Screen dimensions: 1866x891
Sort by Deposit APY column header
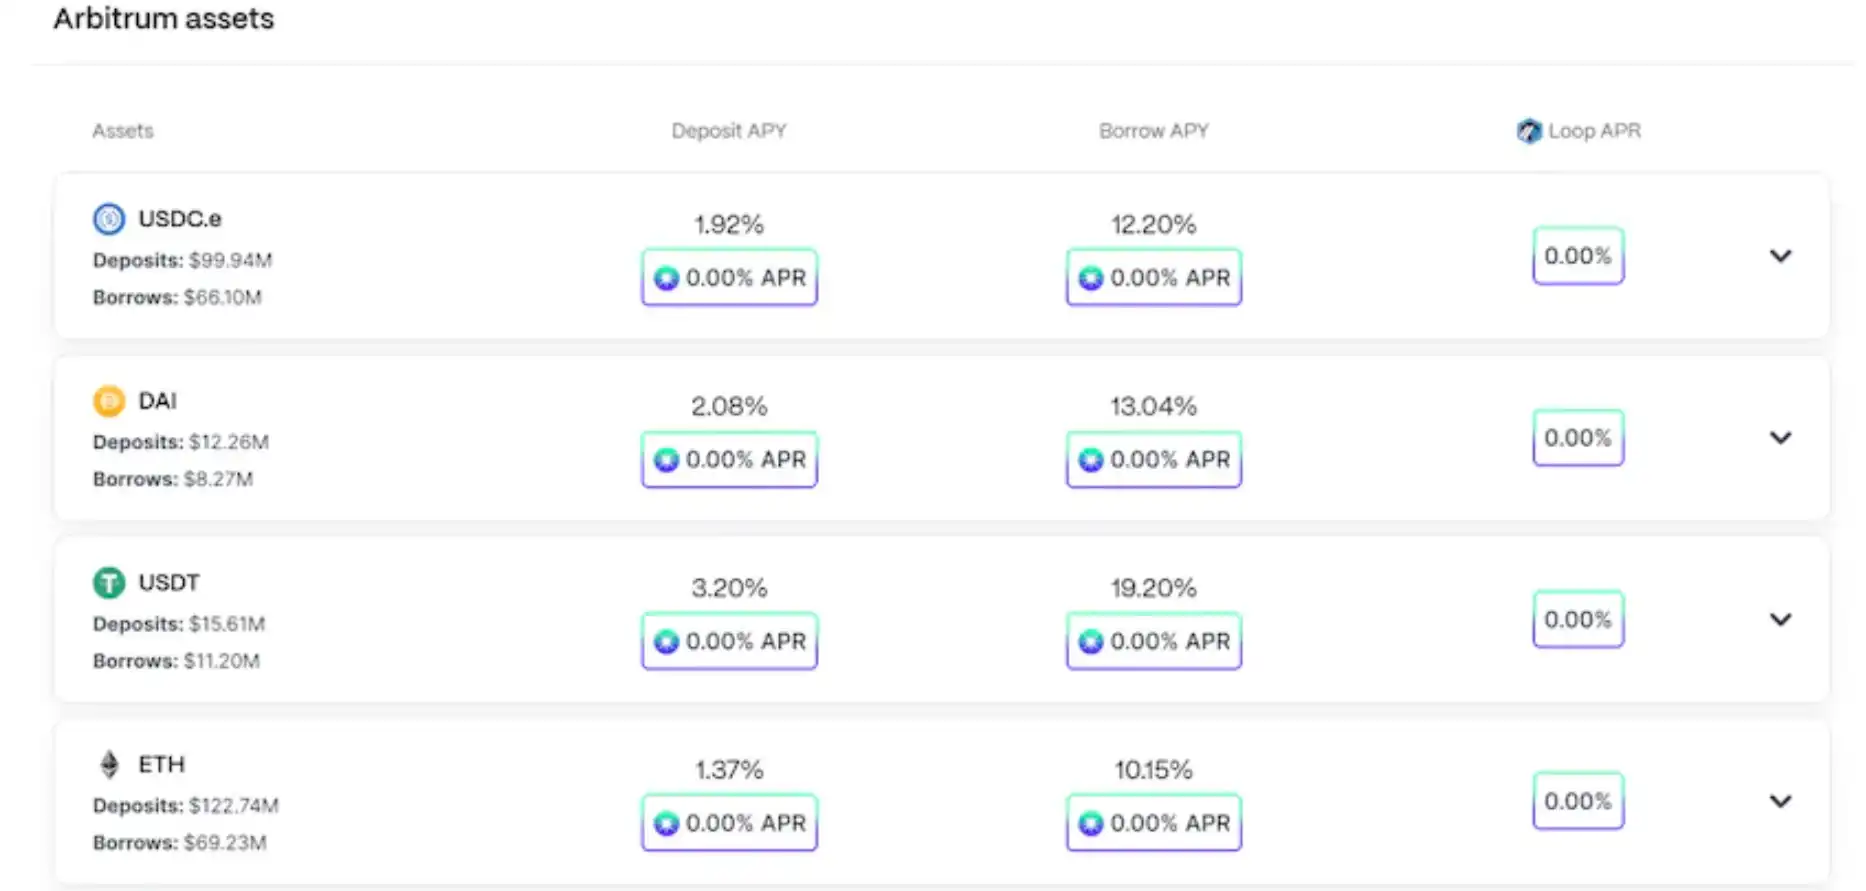coord(729,131)
